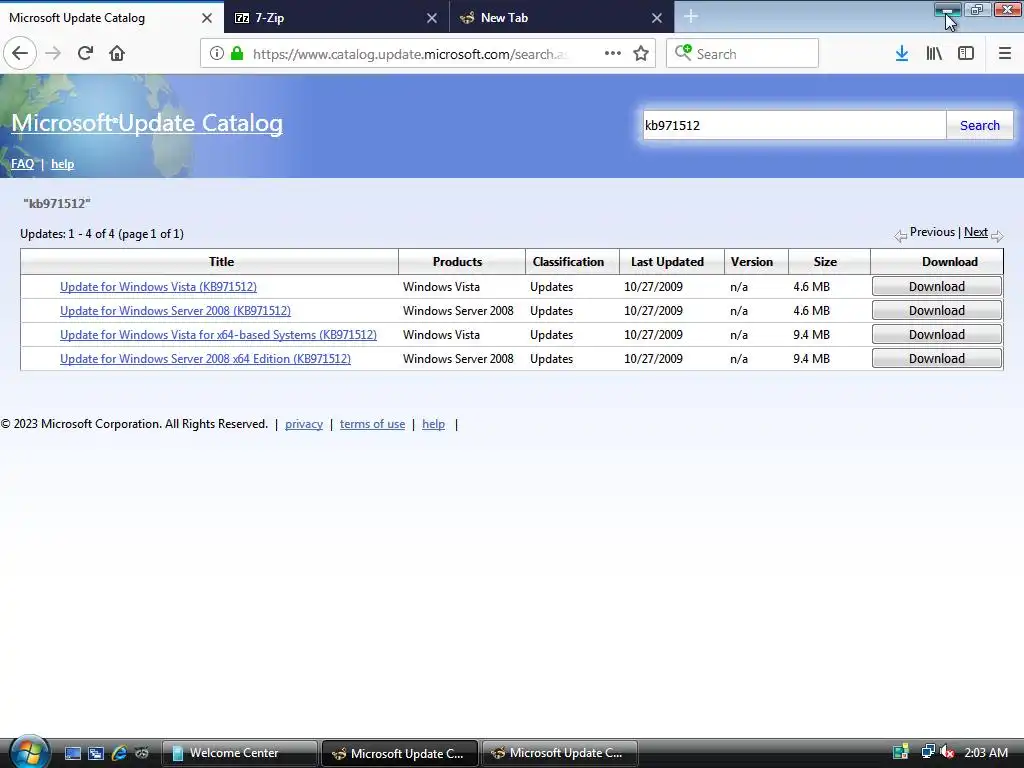Sort results by Title column header

pos(221,262)
